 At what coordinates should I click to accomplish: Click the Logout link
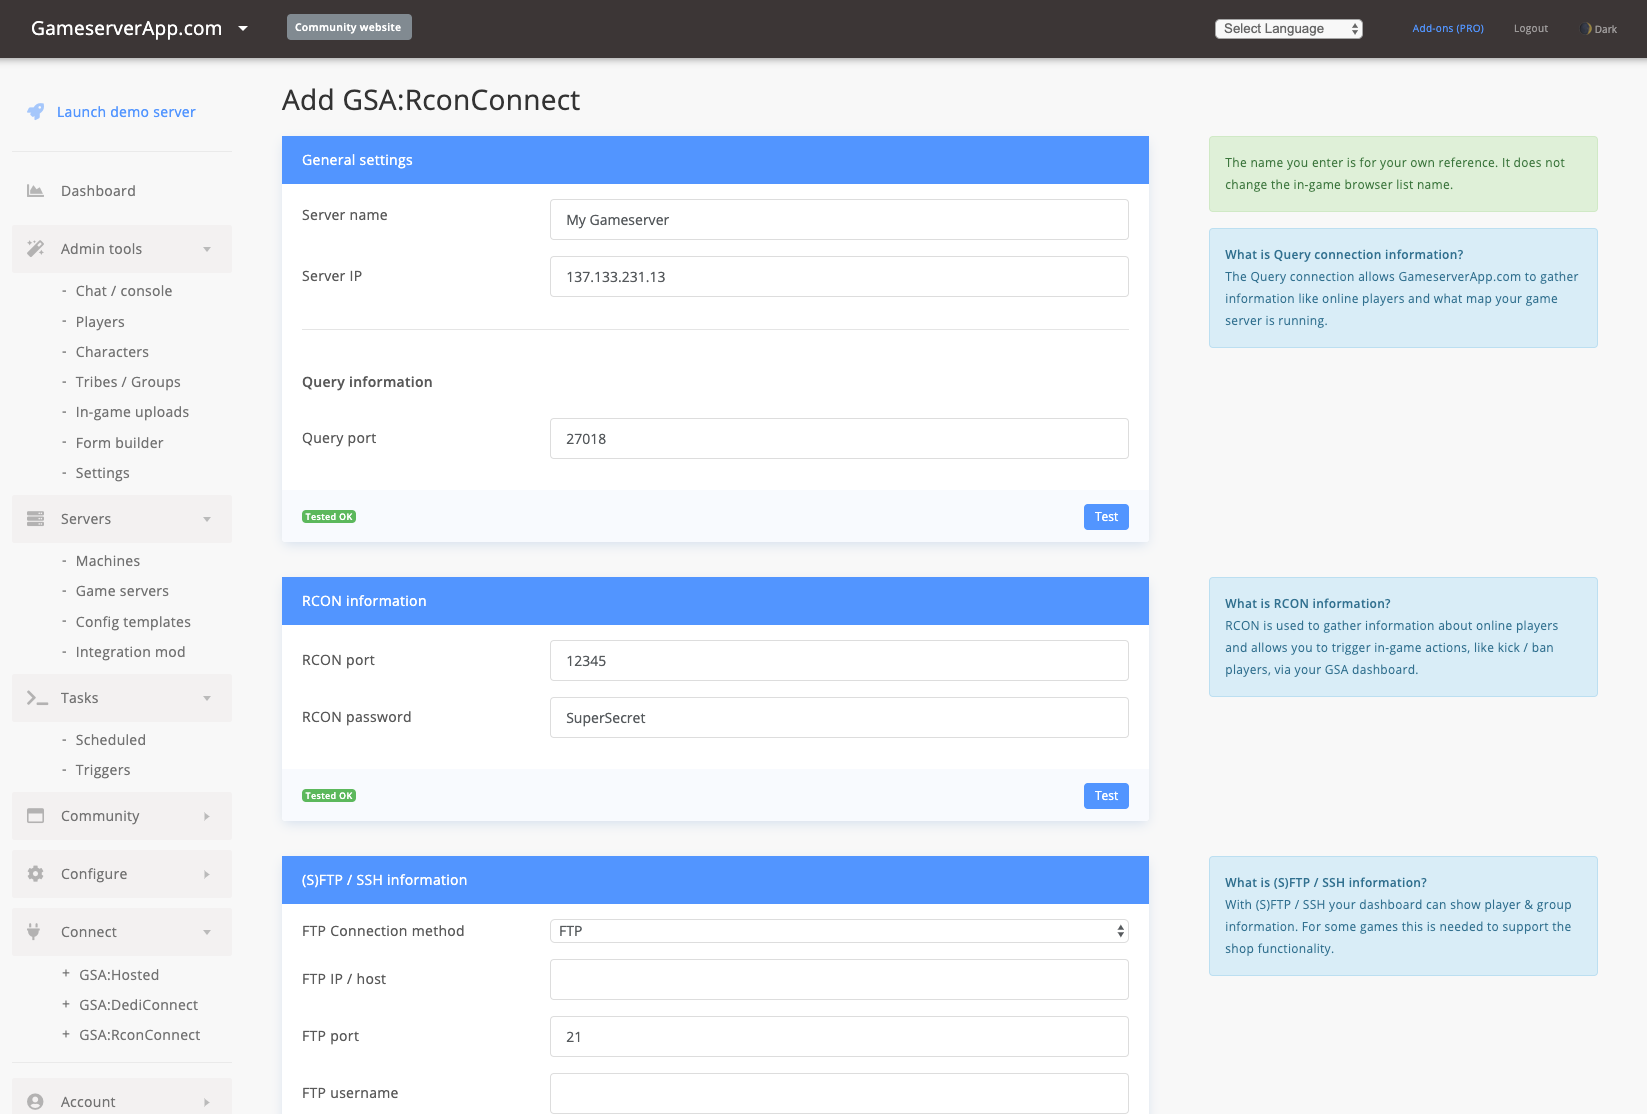[1530, 29]
